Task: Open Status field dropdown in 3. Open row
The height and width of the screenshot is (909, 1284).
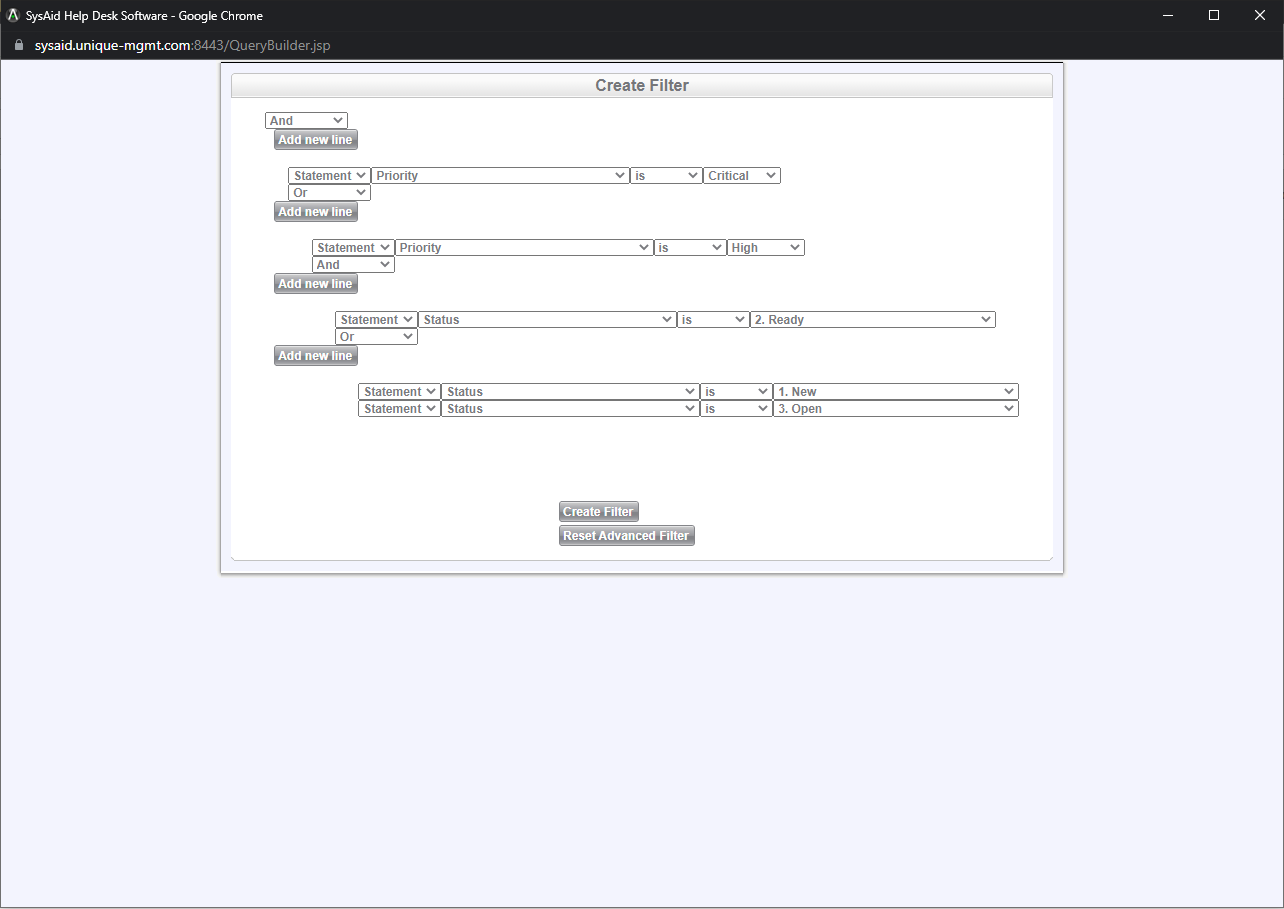Action: tap(570, 409)
